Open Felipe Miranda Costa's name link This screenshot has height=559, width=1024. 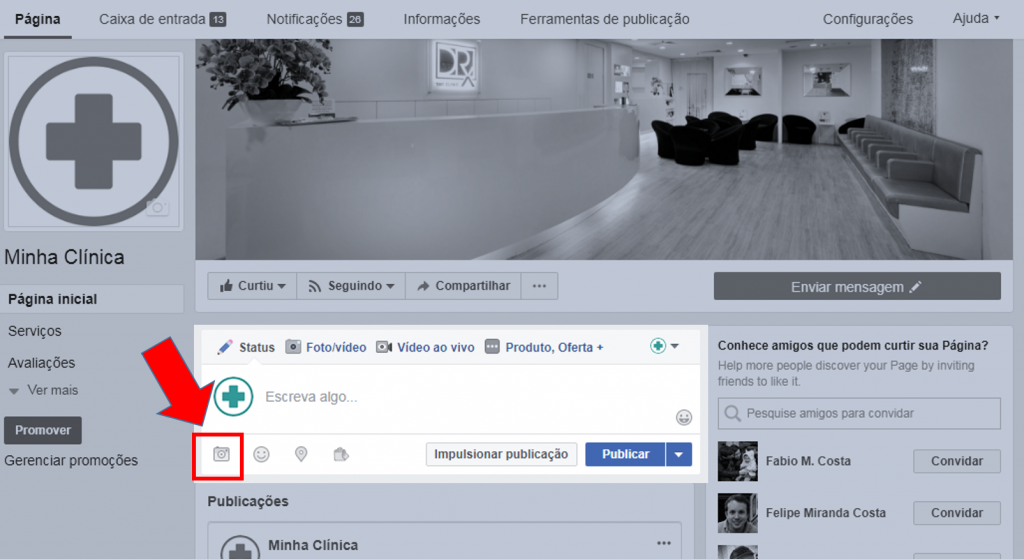click(825, 513)
